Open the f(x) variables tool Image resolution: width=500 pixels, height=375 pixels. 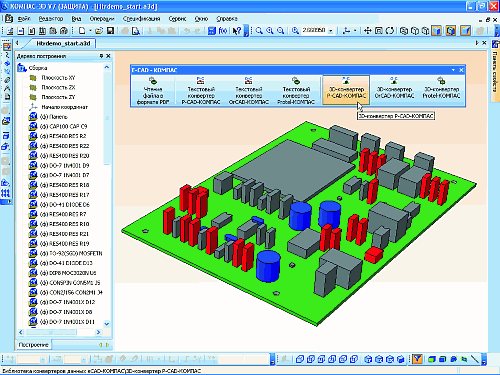coord(223,31)
